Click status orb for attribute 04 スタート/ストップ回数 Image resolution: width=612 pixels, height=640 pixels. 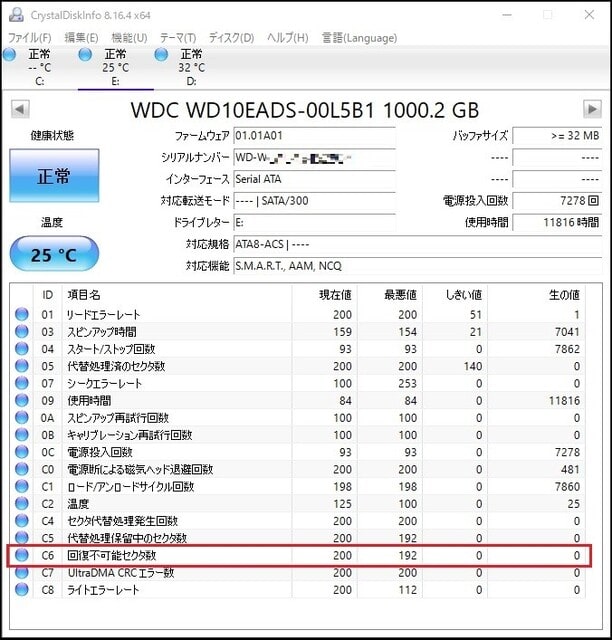(22, 349)
